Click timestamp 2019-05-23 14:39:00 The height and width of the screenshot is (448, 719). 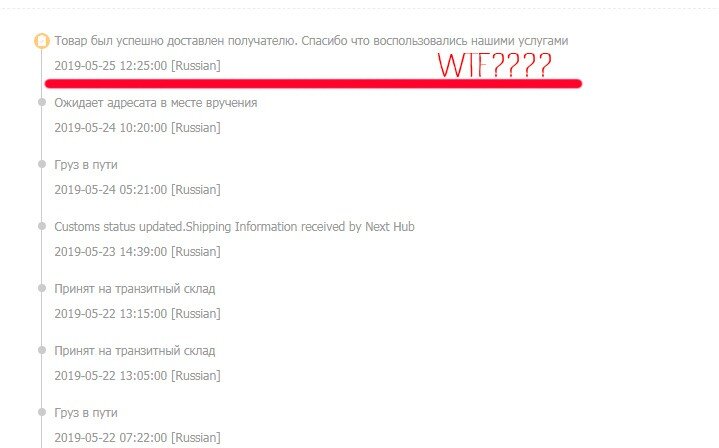111,251
